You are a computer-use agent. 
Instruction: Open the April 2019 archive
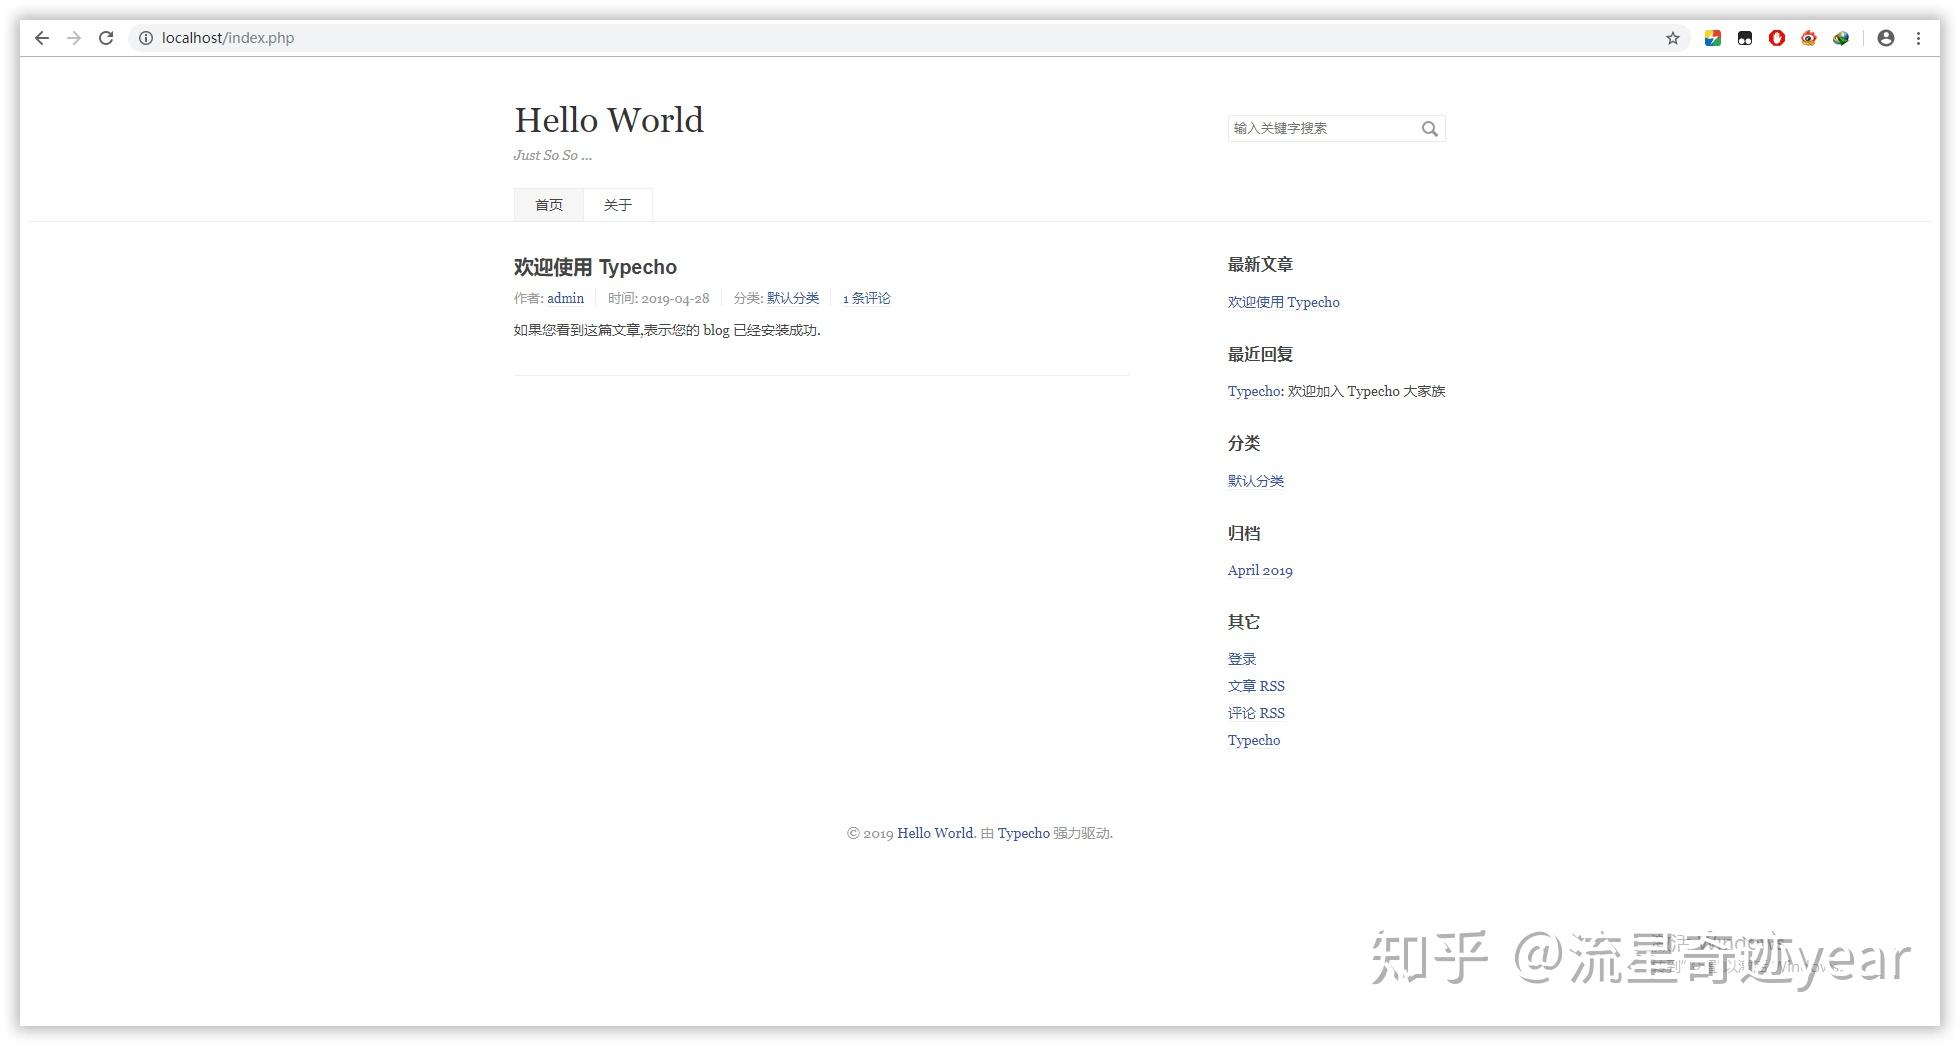[1260, 570]
